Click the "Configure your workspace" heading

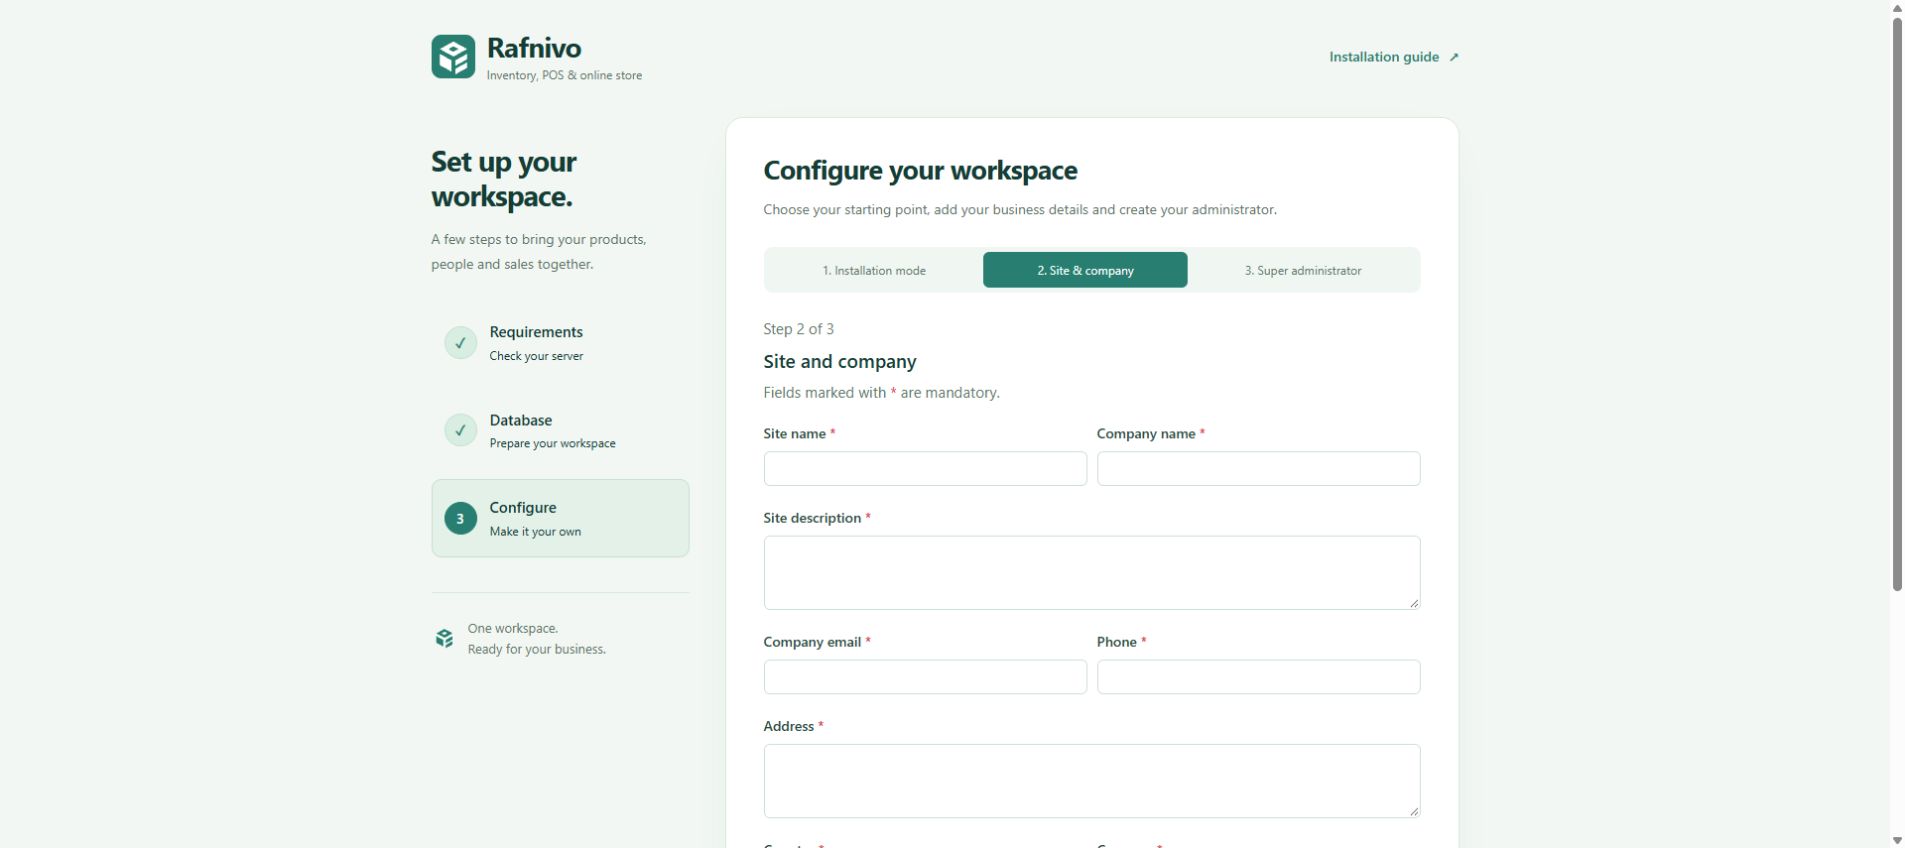tap(920, 171)
